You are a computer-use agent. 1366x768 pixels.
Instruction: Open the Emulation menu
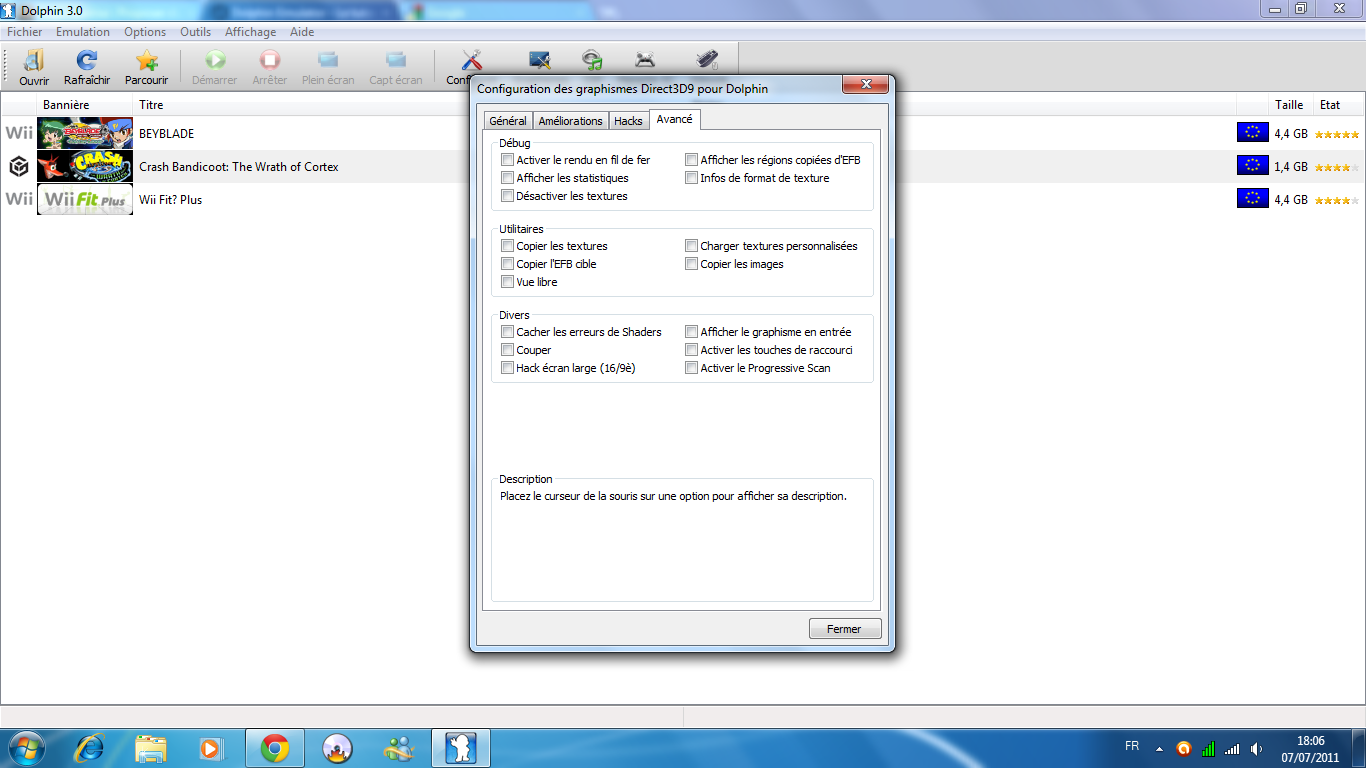pyautogui.click(x=83, y=32)
